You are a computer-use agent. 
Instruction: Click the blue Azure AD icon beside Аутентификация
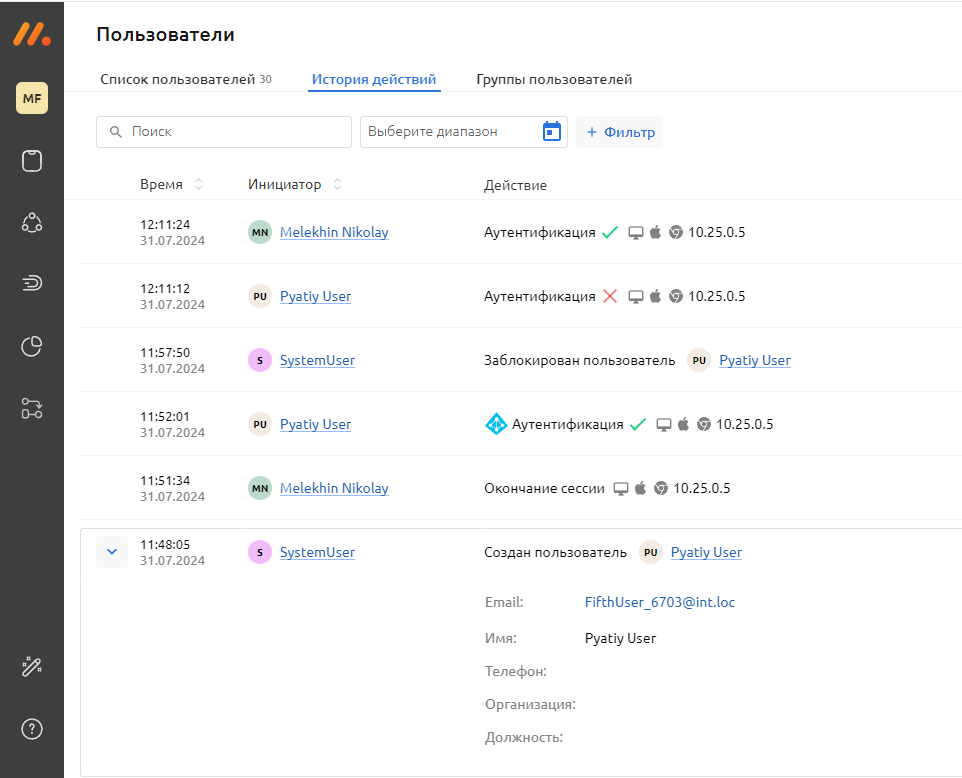click(495, 423)
